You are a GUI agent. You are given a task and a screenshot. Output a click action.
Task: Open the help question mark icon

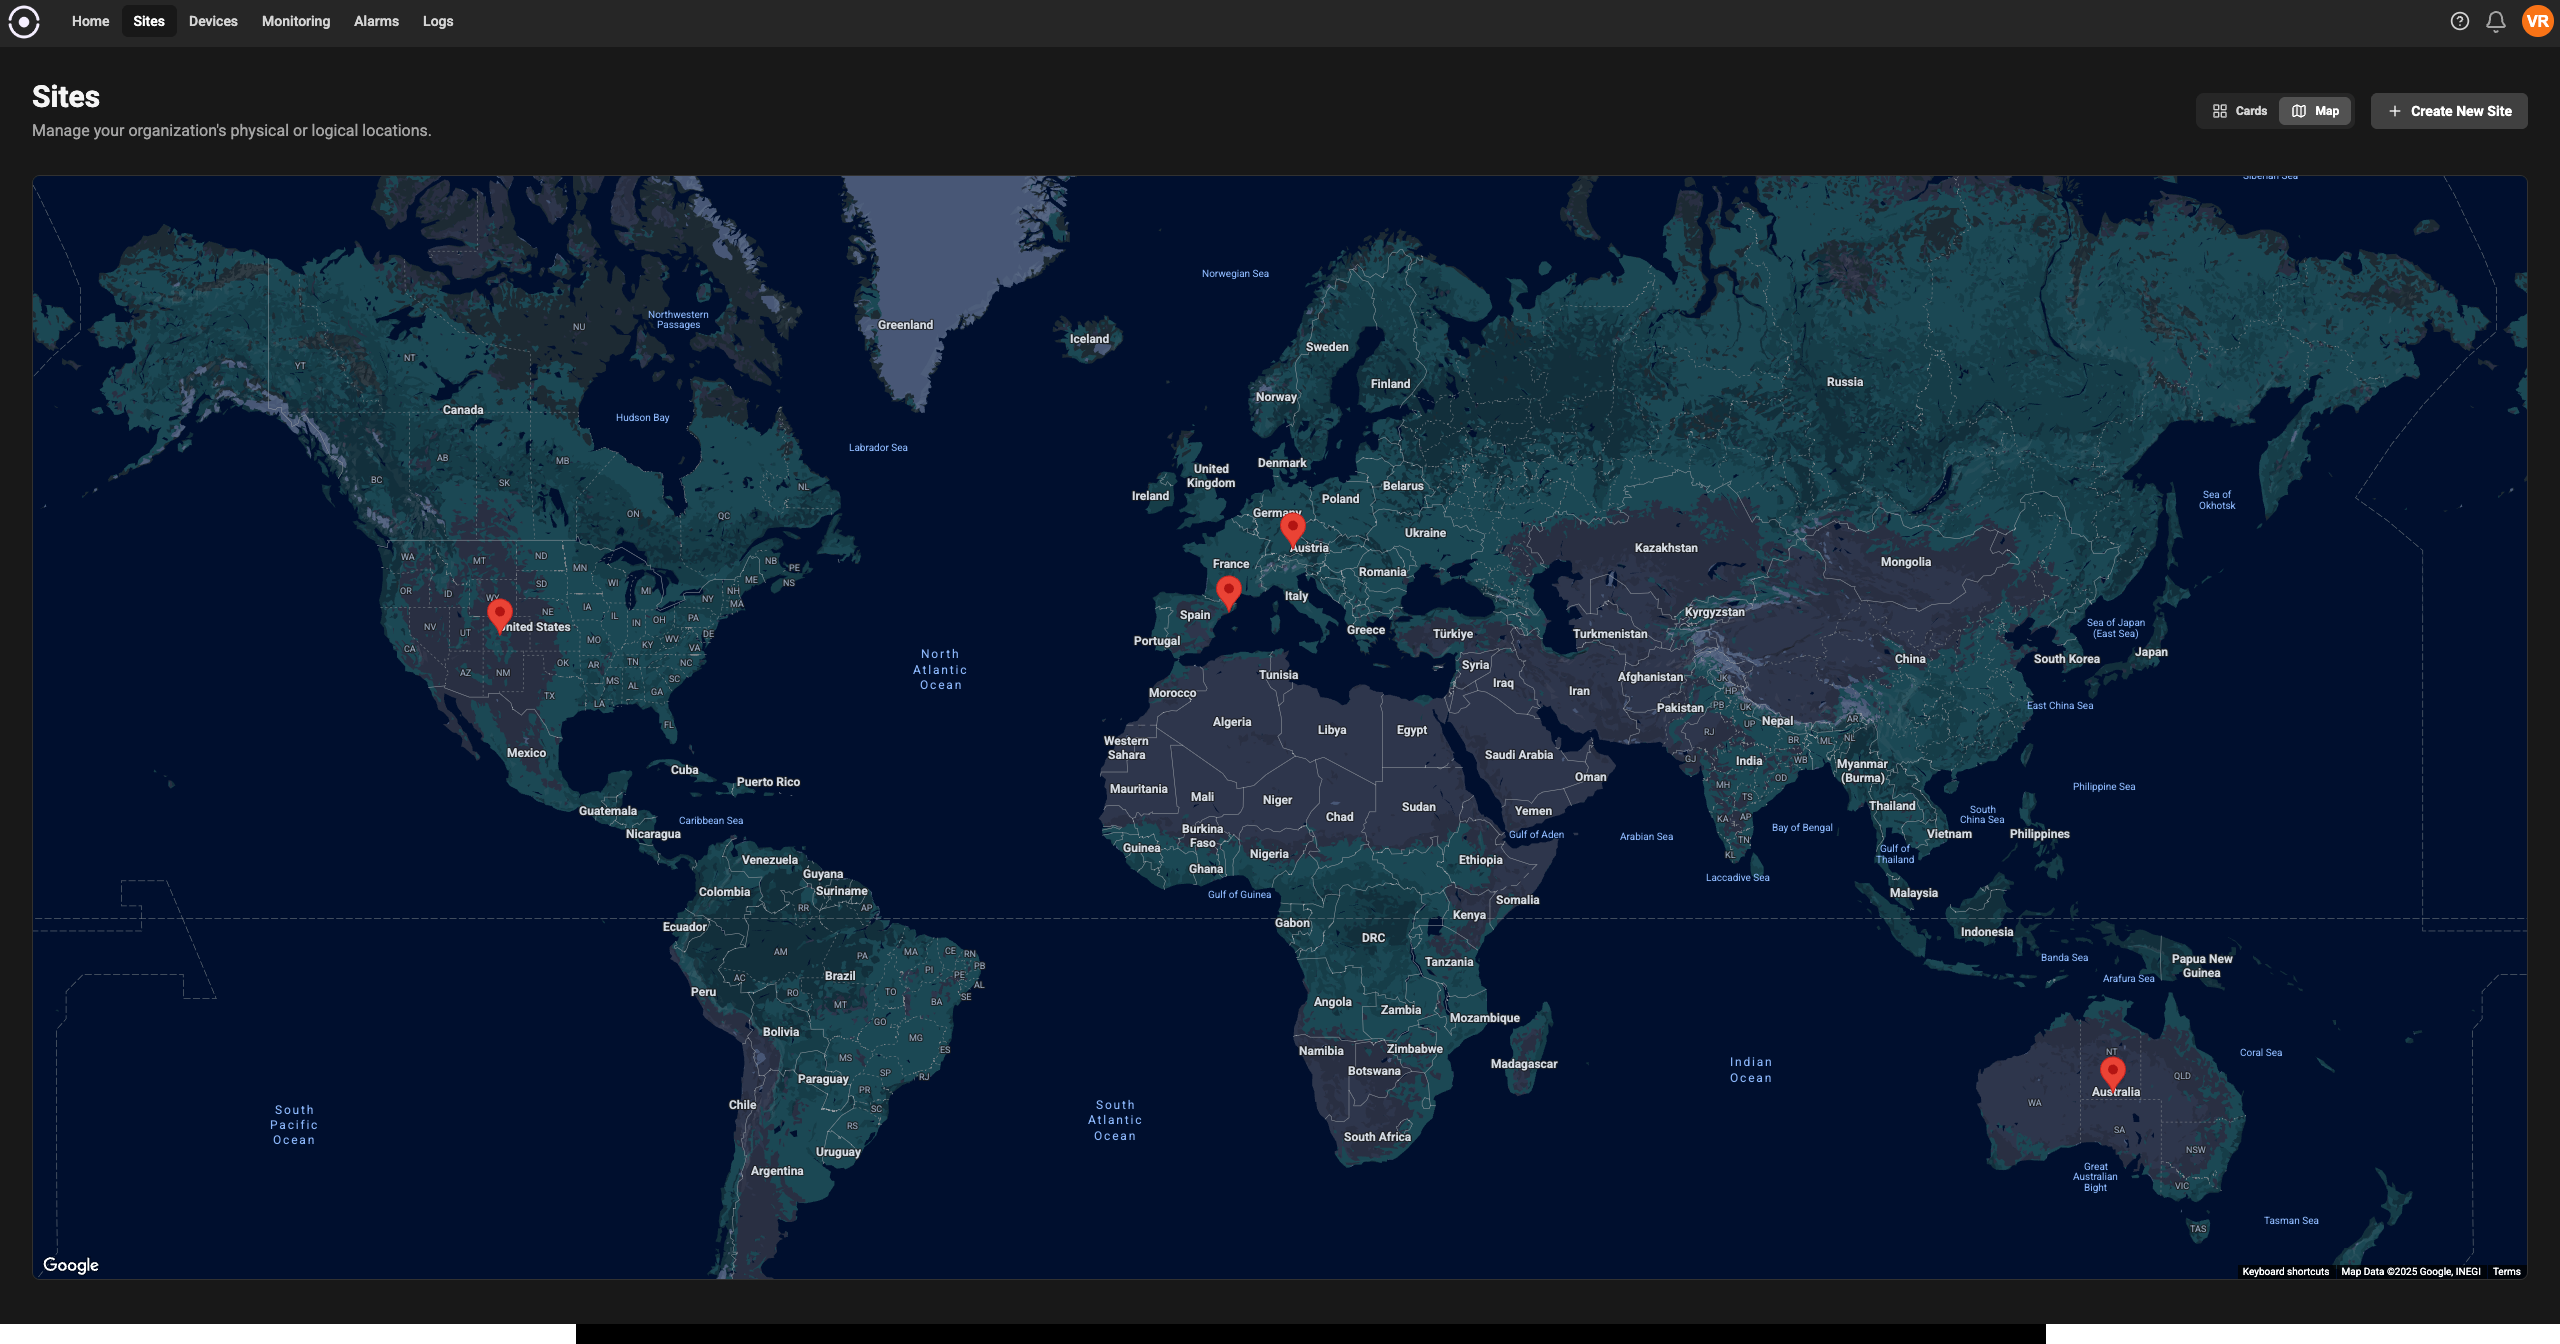[x=2460, y=21]
